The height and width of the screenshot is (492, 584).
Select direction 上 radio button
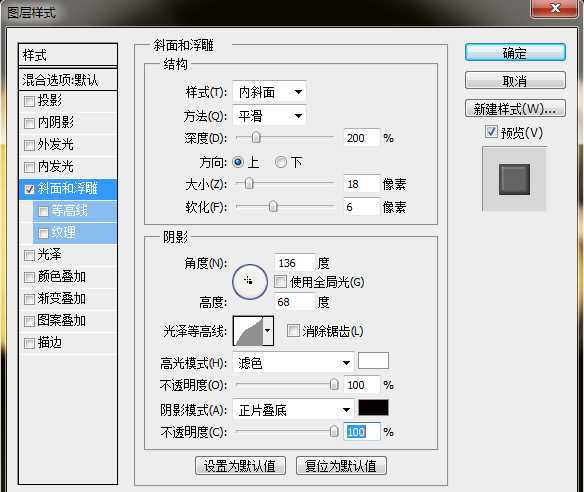pos(238,162)
